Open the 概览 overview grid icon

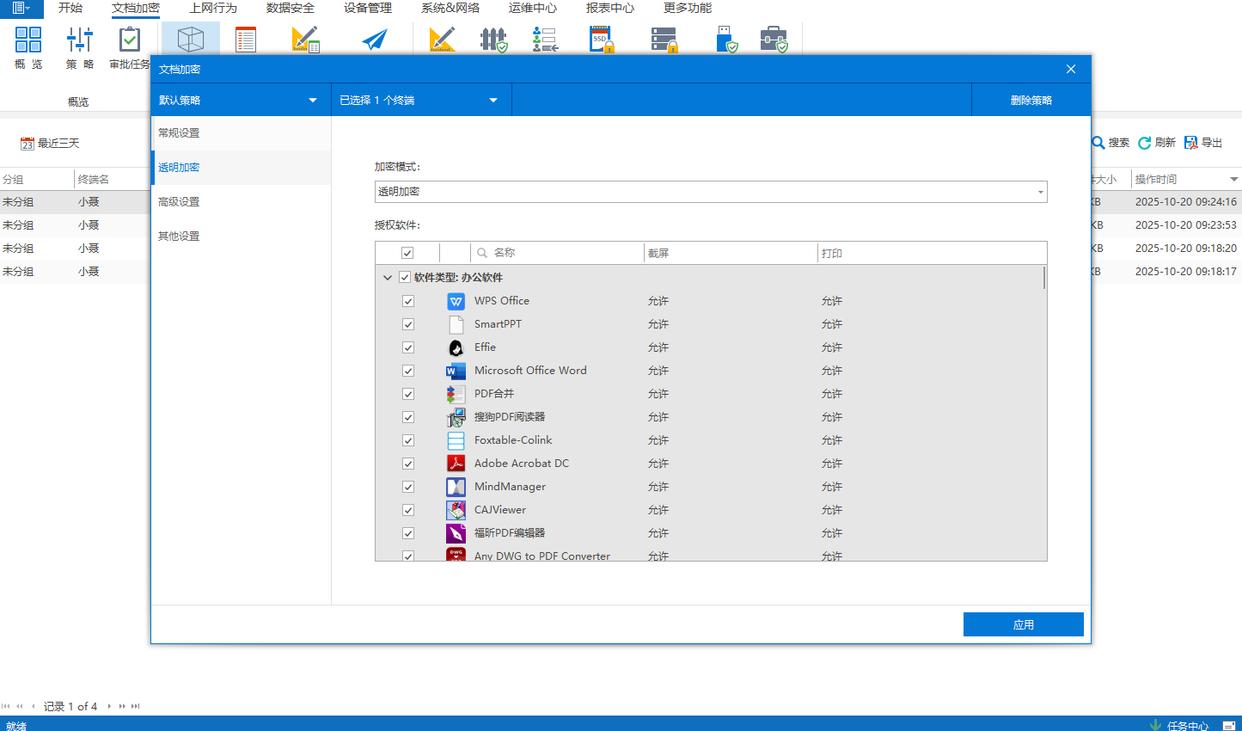[x=28, y=40]
